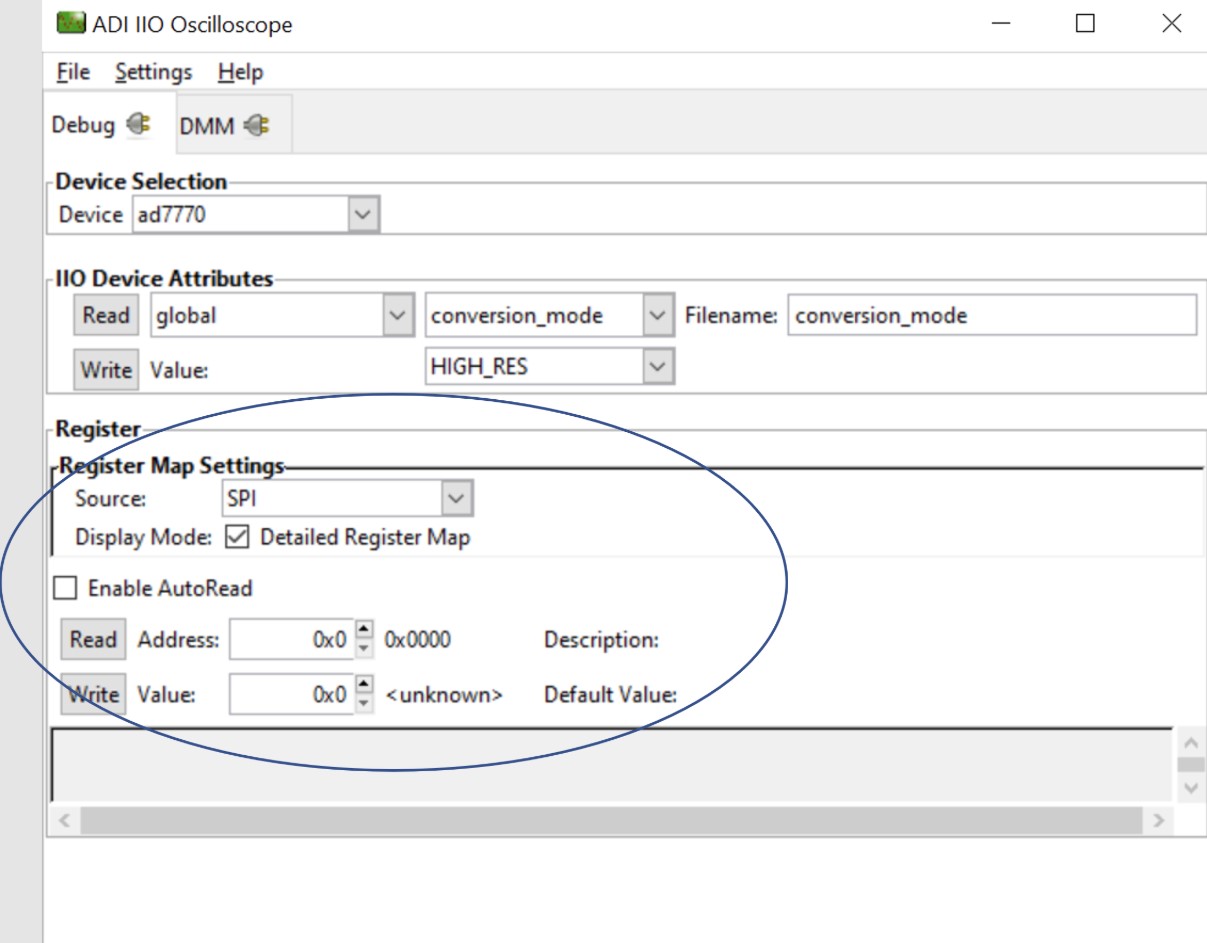
Task: Uncheck Detailed Register Map checkbox
Action: pos(237,537)
